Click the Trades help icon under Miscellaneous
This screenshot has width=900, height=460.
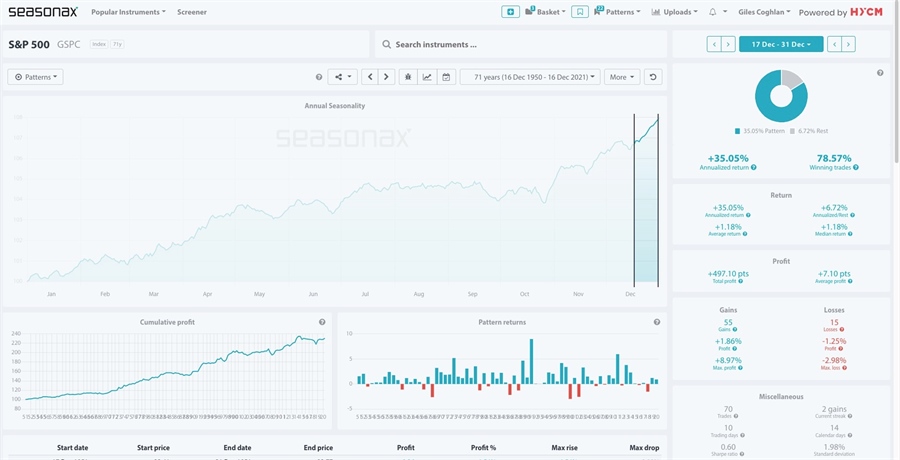coord(736,416)
